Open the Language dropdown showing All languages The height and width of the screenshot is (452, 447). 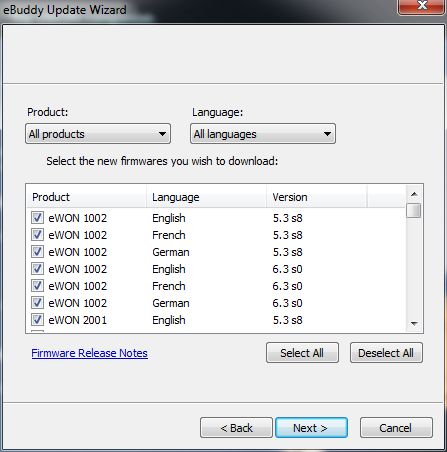point(263,134)
